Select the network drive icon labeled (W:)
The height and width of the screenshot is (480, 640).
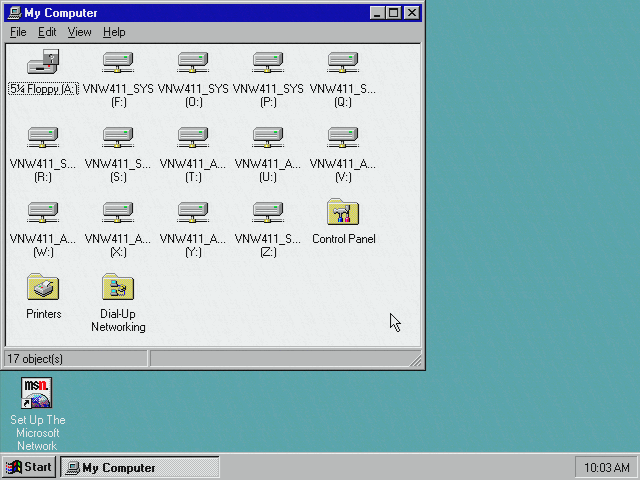43,212
